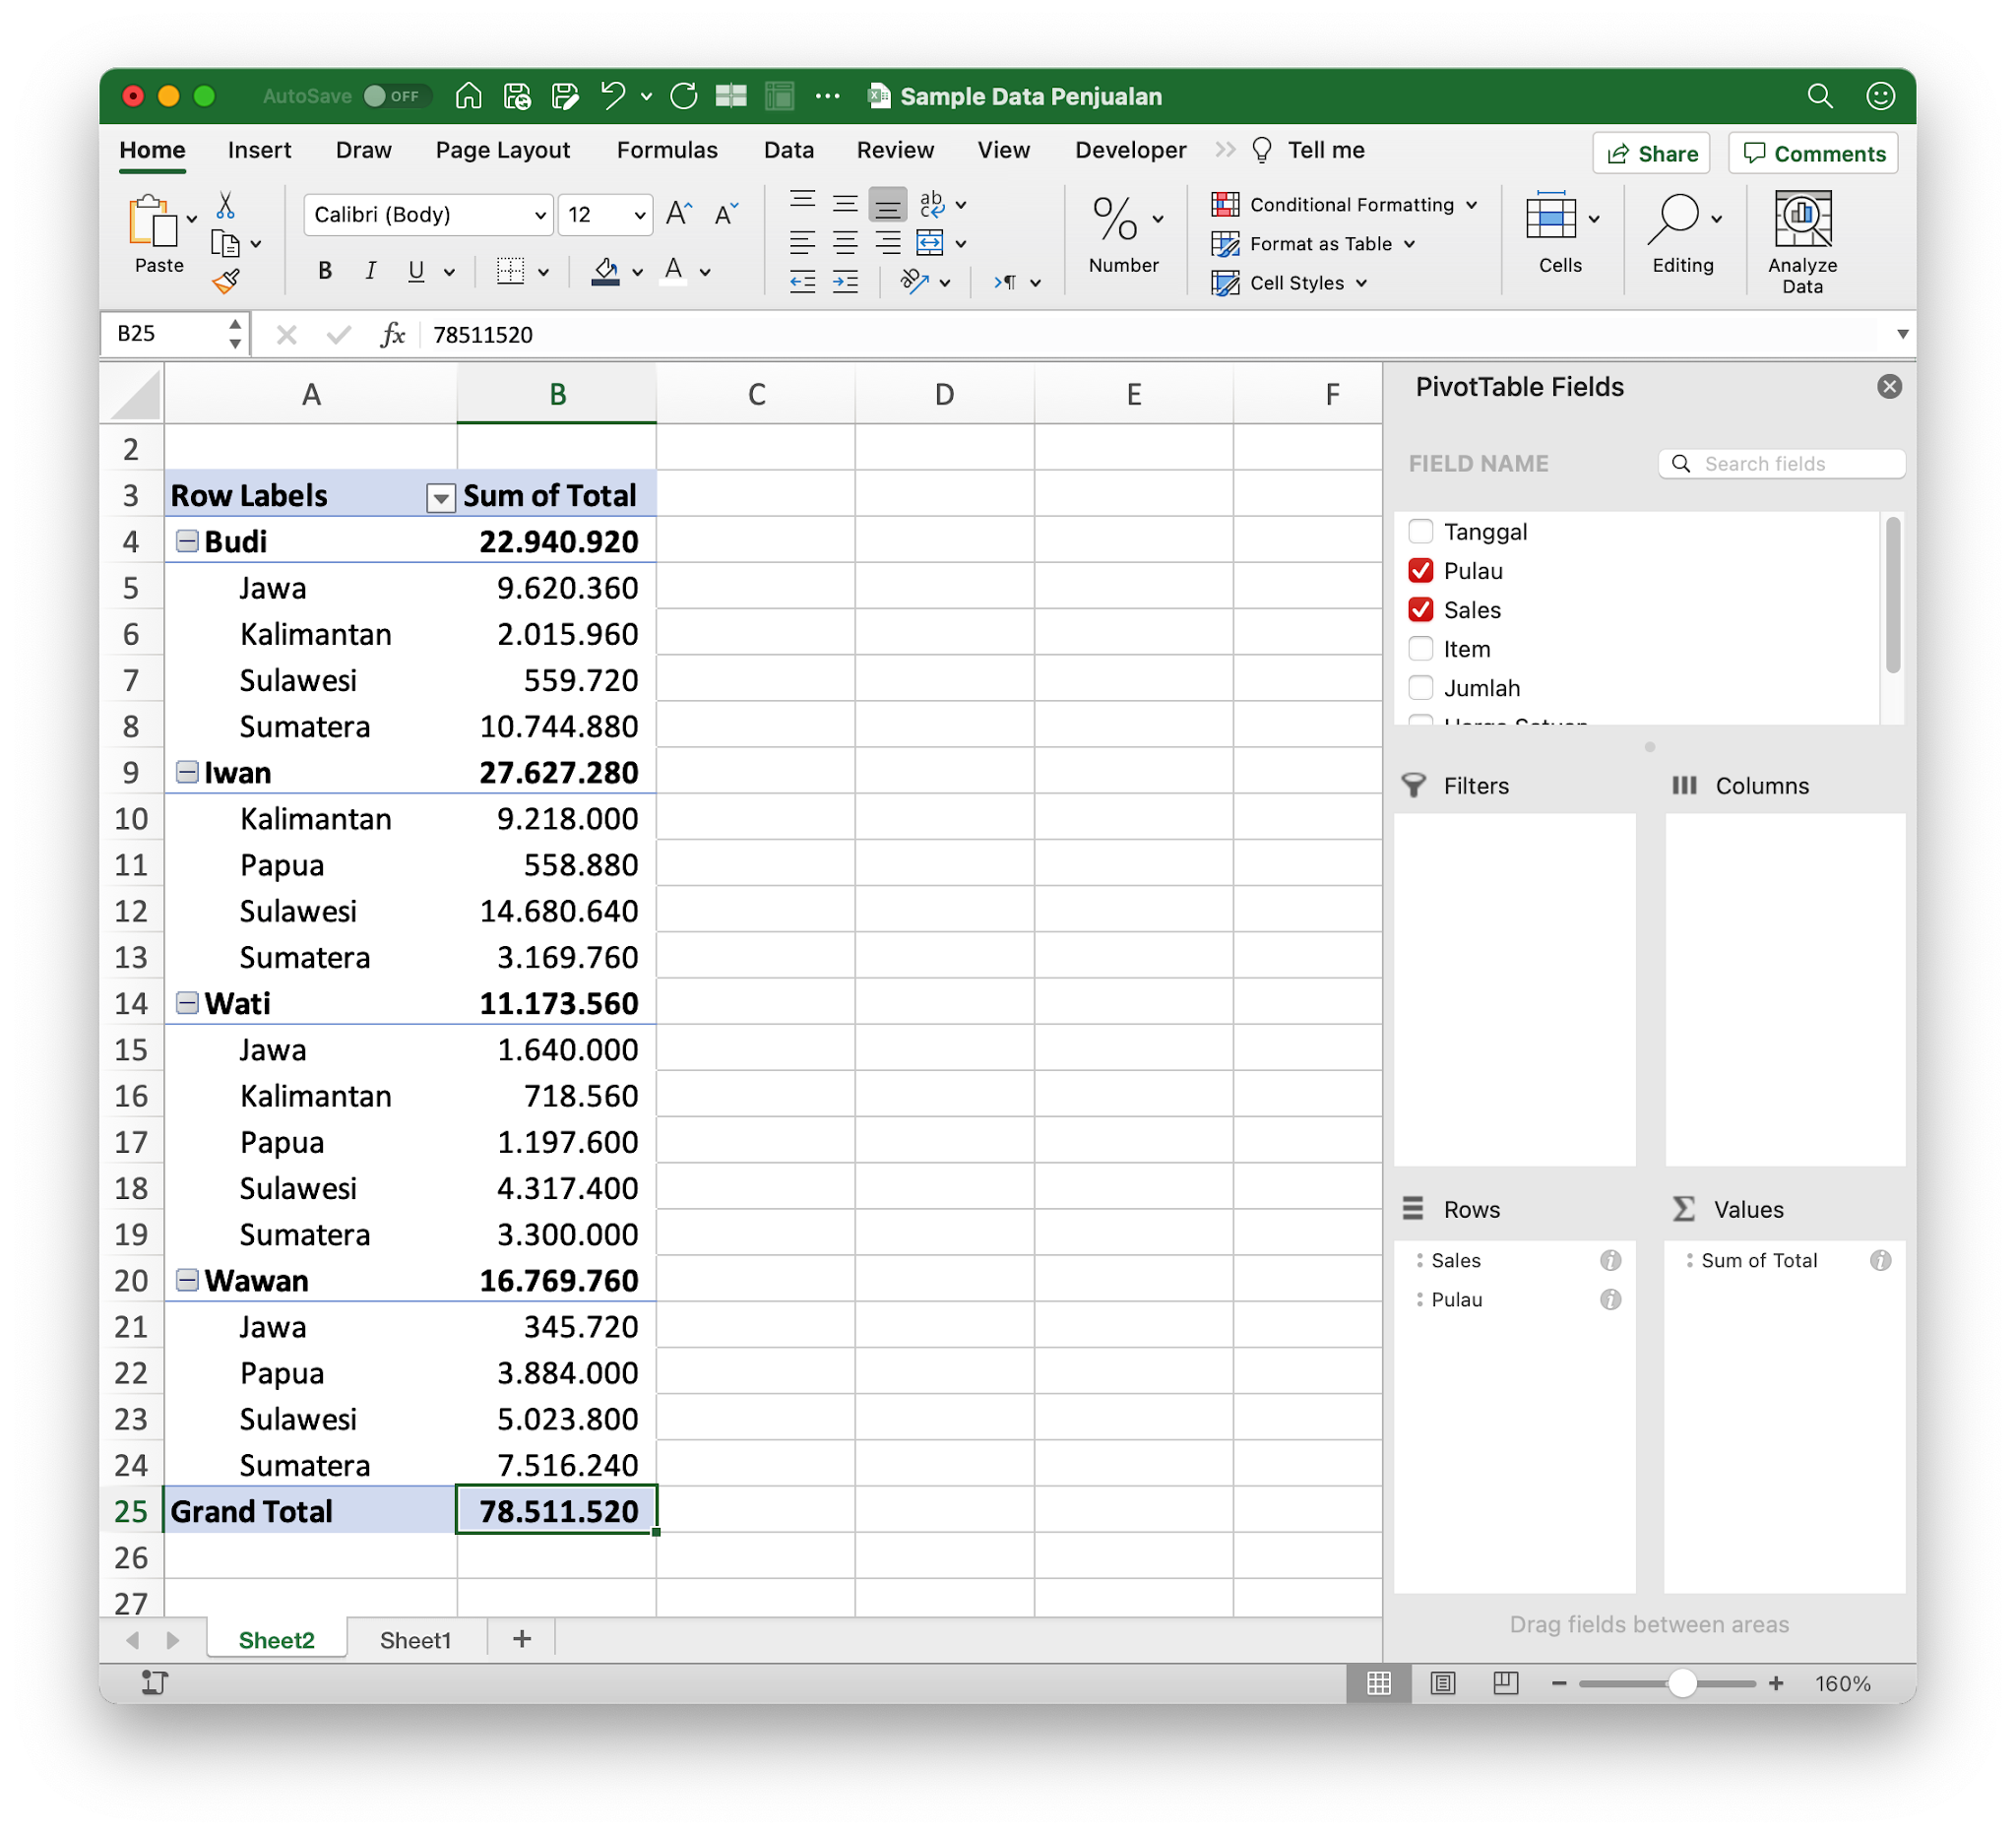The image size is (2016, 1835).
Task: Uncheck the Pulau field checkbox
Action: tap(1420, 570)
